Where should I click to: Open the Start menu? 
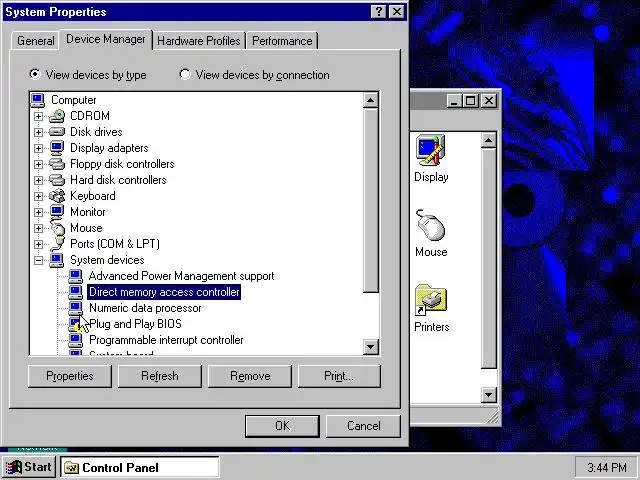point(29,468)
